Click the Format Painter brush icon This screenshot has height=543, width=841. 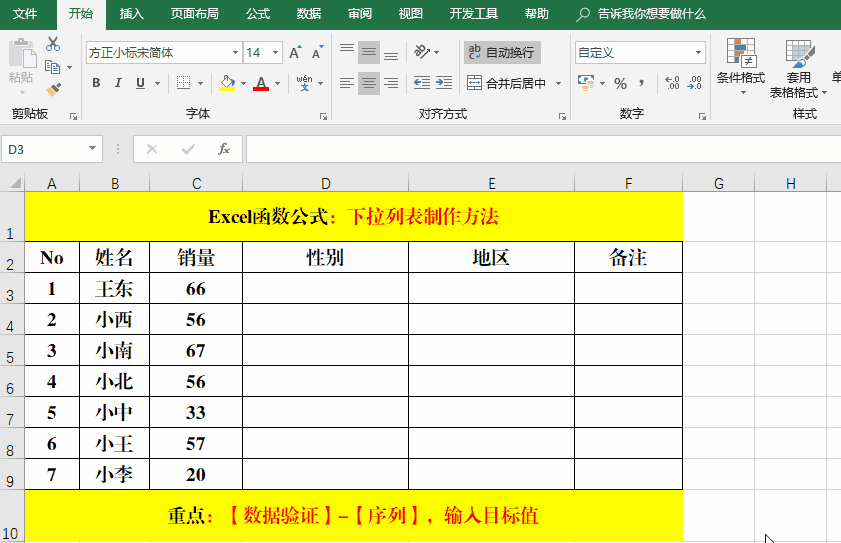pos(53,90)
